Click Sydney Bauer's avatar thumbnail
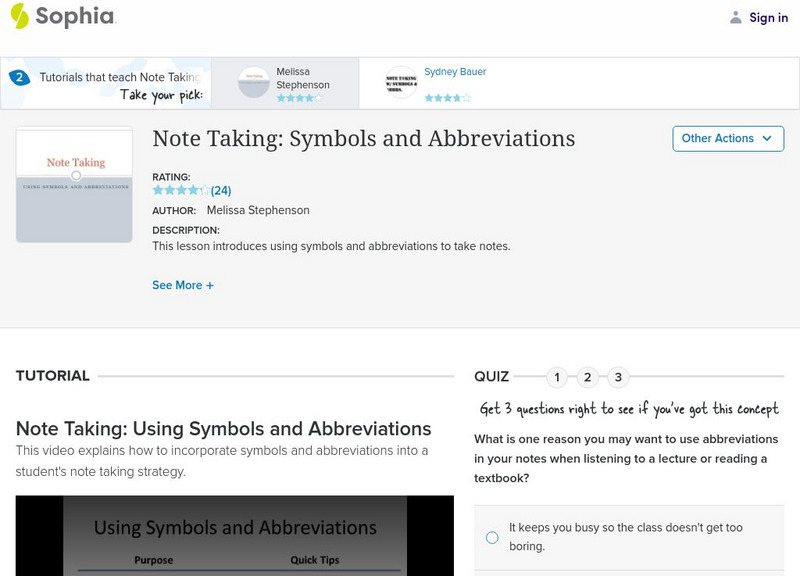Screen dimensions: 800x576 (401, 83)
